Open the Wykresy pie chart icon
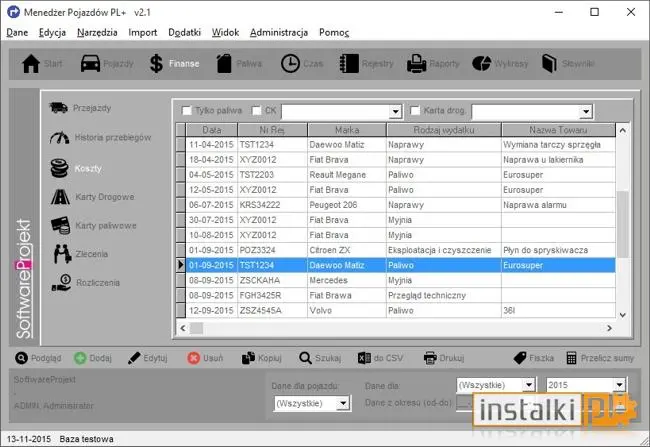 tap(481, 63)
